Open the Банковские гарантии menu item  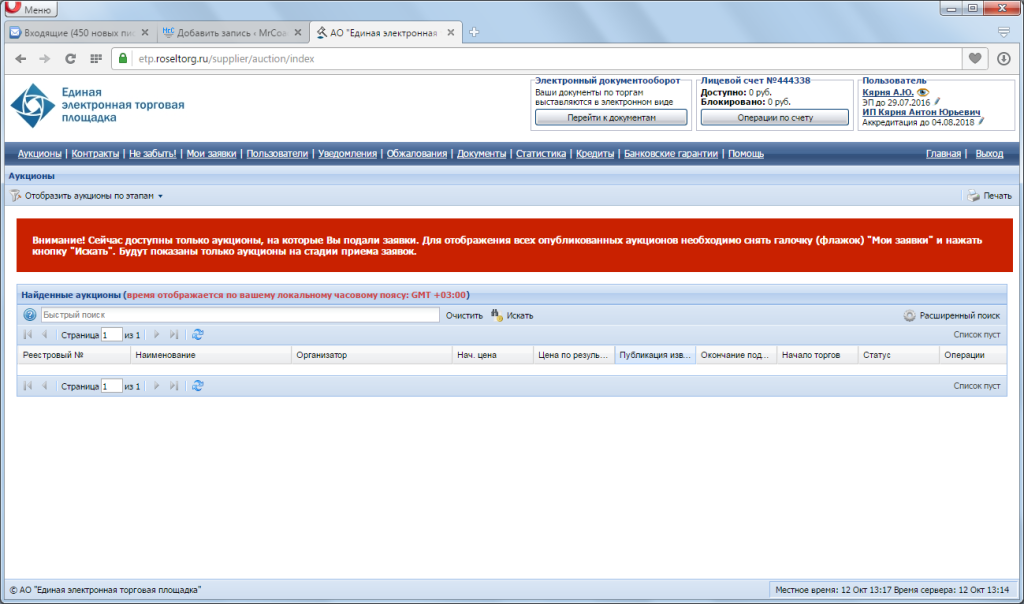coord(671,153)
